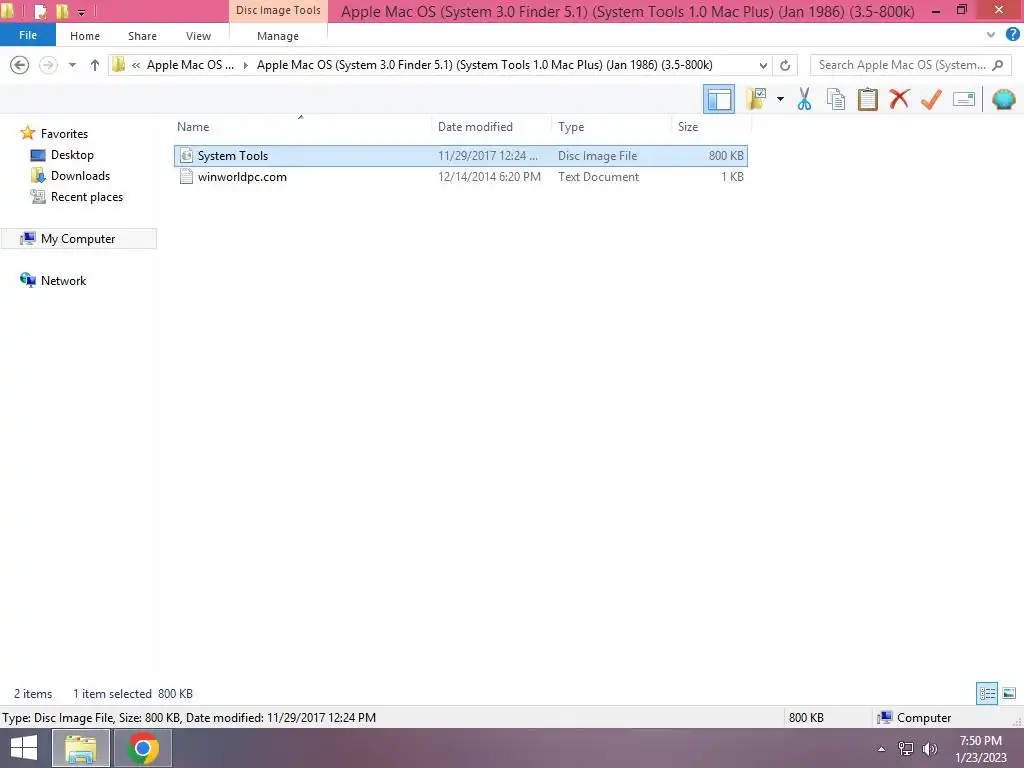Click the System Tools disc image file icon

[x=186, y=155]
